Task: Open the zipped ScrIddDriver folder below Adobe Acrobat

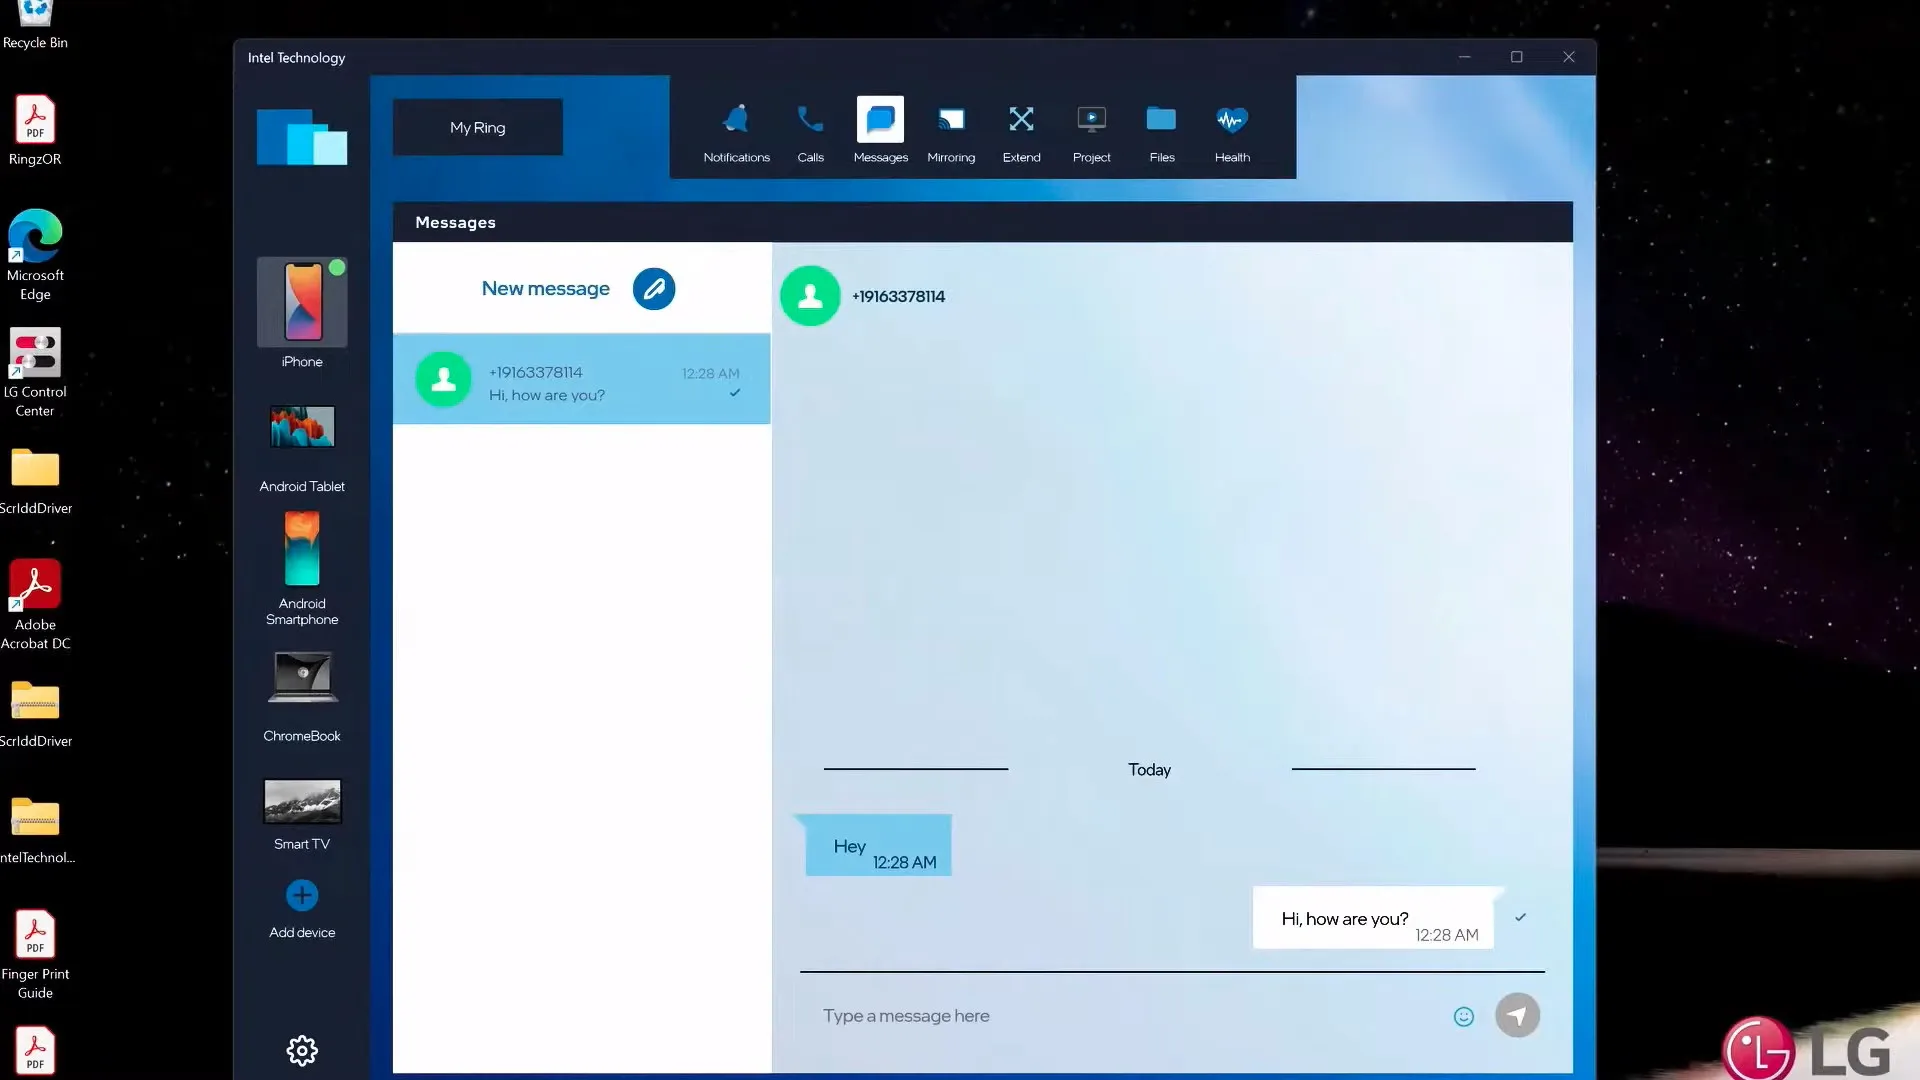Action: pos(35,714)
